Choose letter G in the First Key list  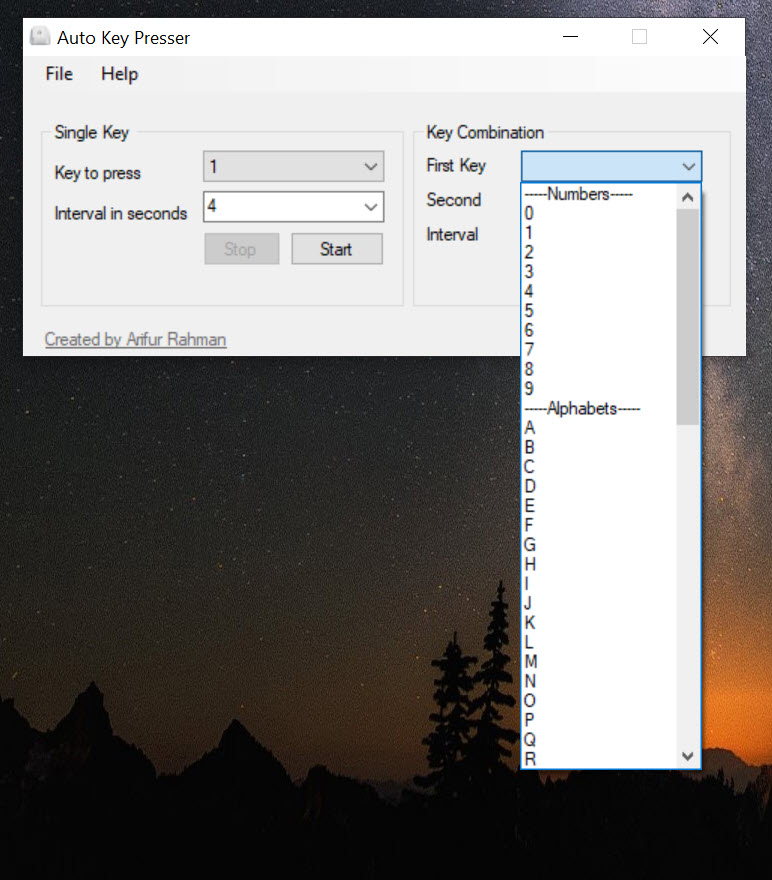pos(599,544)
